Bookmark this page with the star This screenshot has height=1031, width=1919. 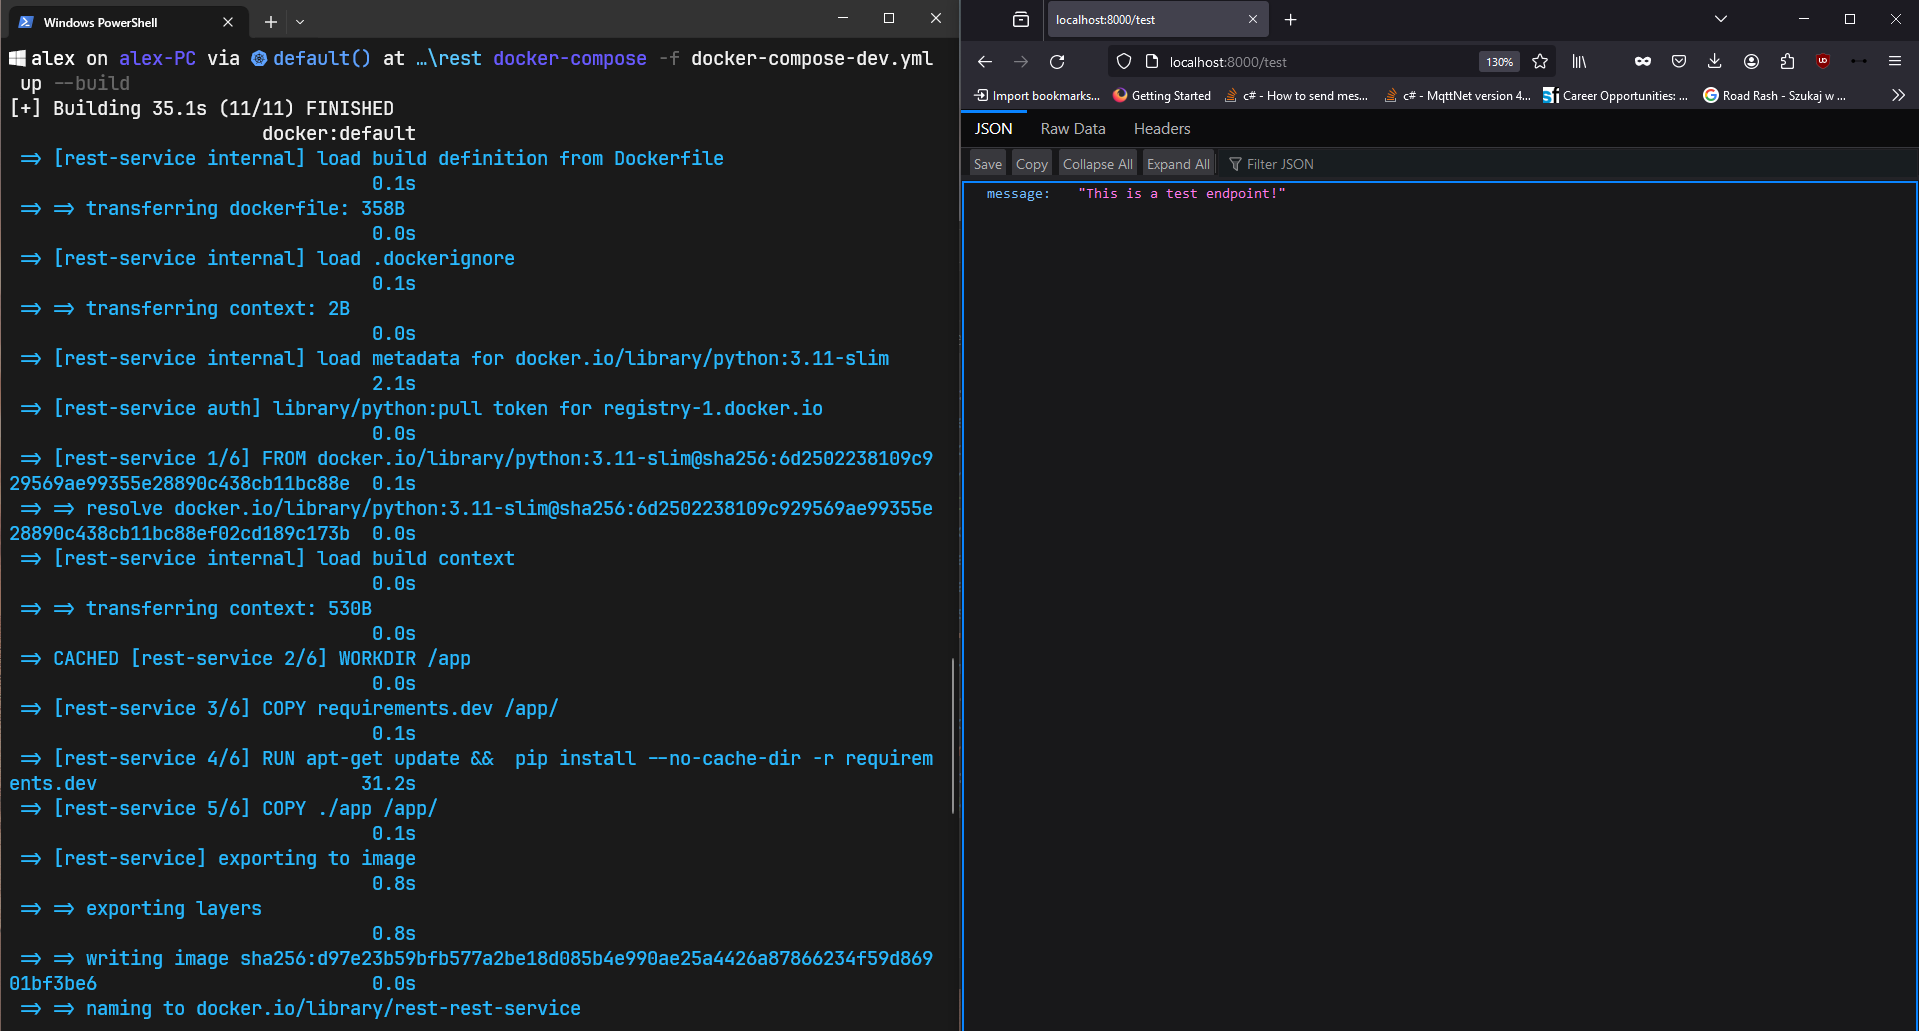tap(1540, 62)
